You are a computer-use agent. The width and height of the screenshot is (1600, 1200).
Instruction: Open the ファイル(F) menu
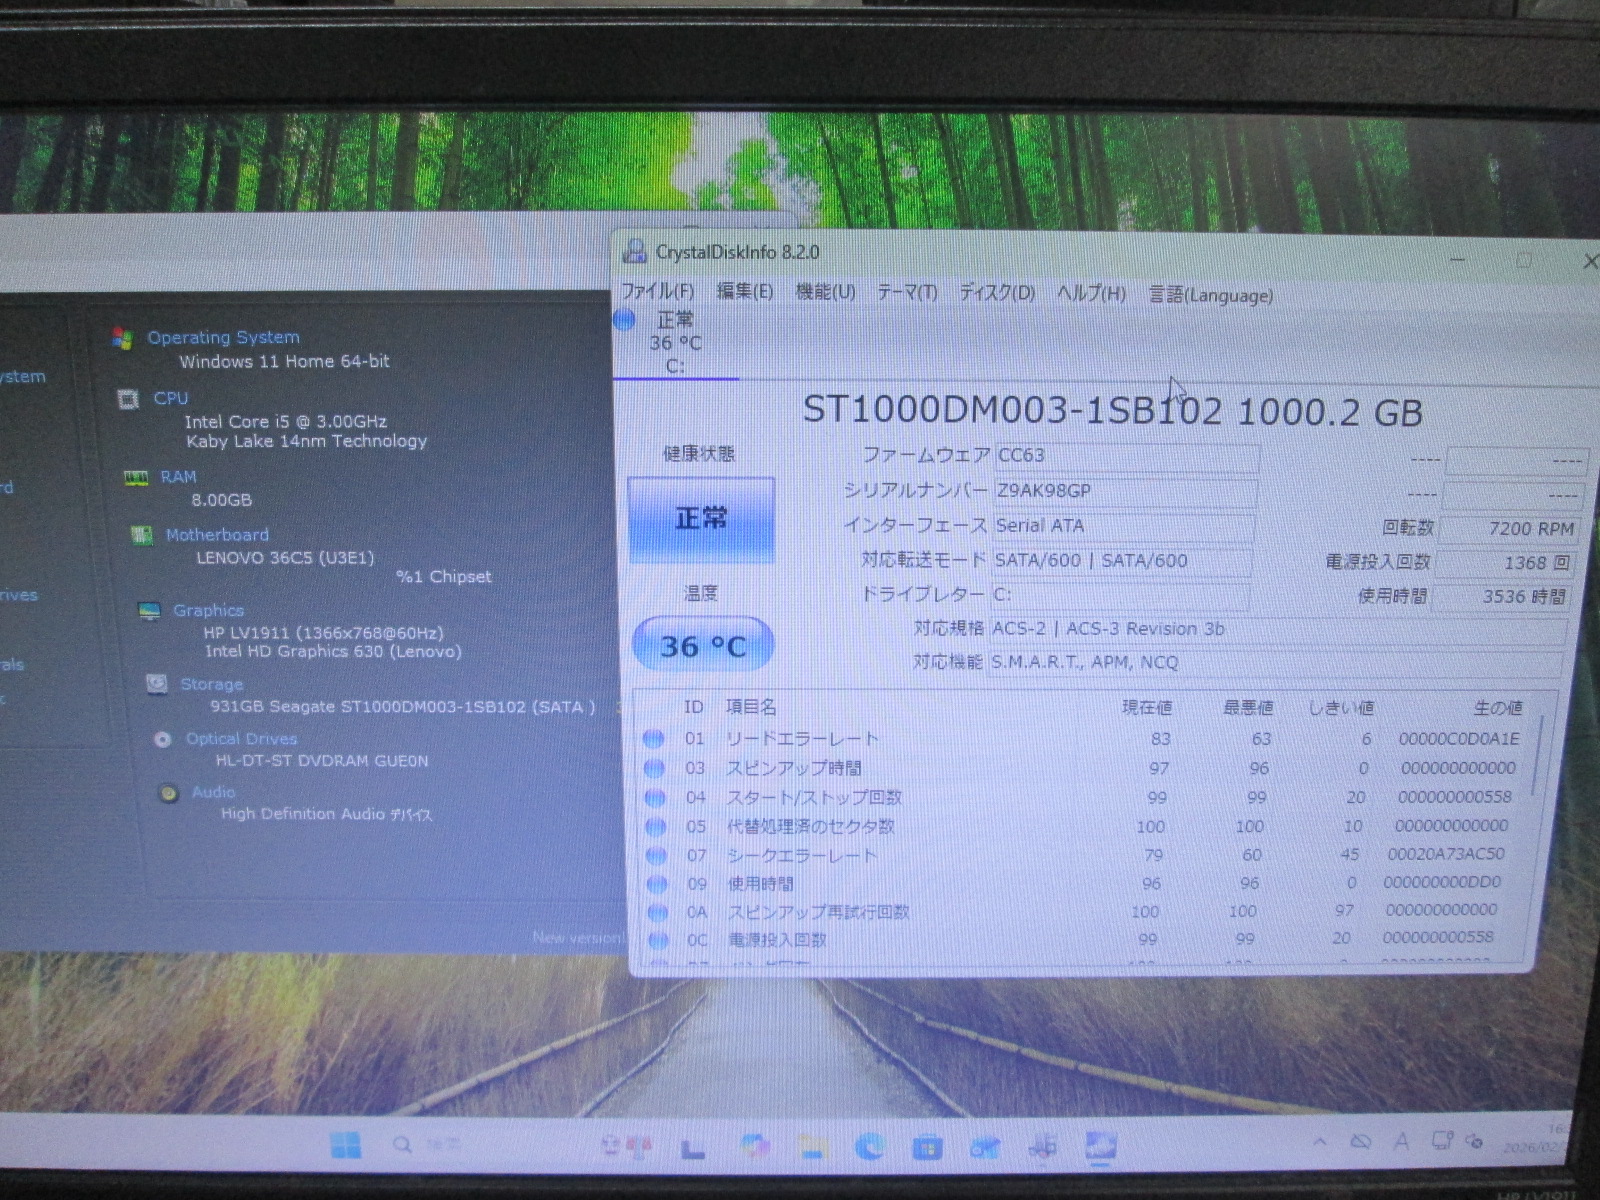pyautogui.click(x=657, y=291)
